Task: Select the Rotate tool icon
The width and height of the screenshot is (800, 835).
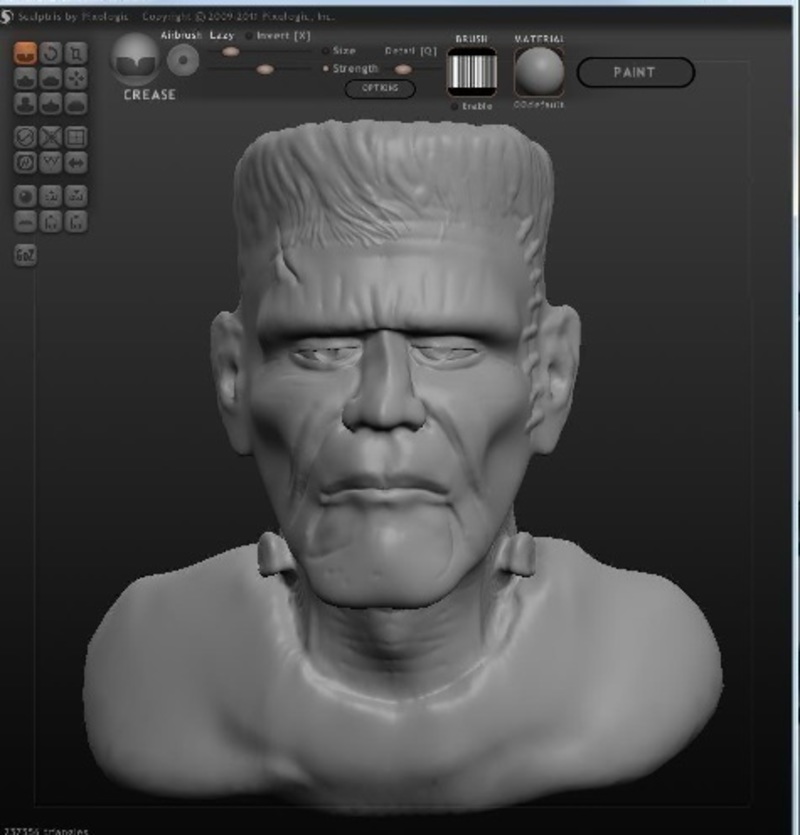Action: 51,53
